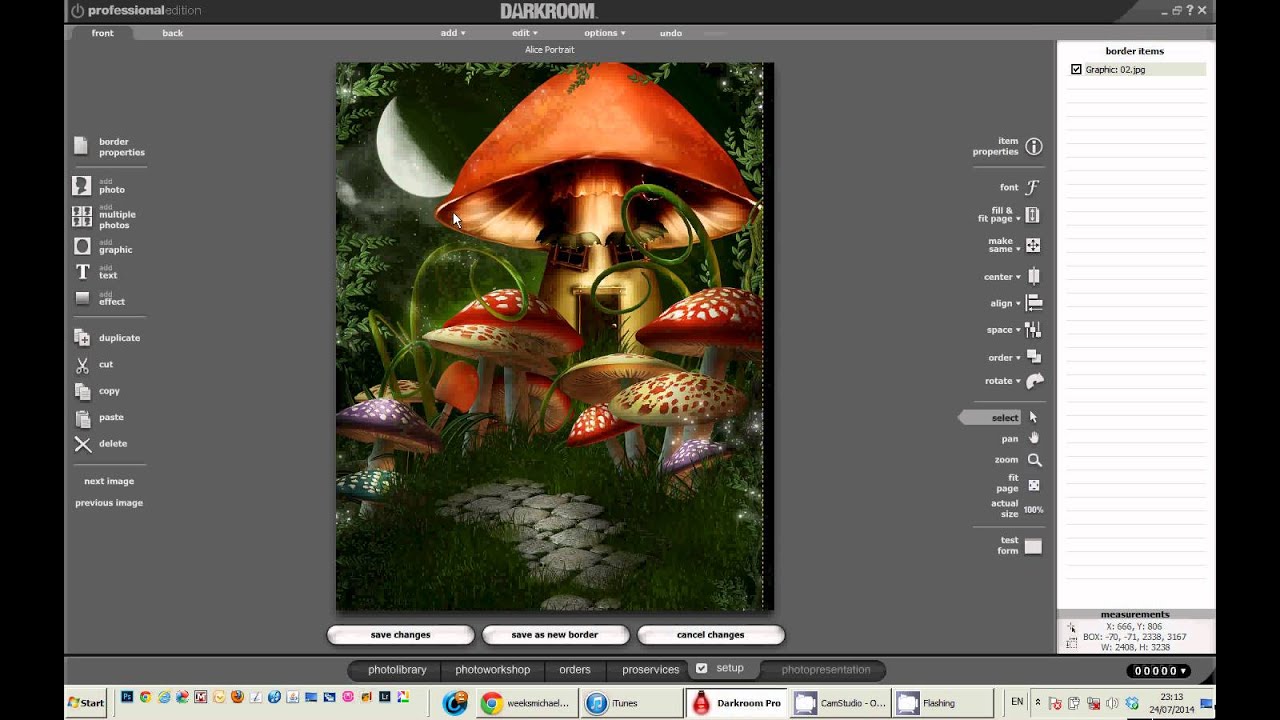
Task: Open border properties icon
Action: click(x=82, y=147)
